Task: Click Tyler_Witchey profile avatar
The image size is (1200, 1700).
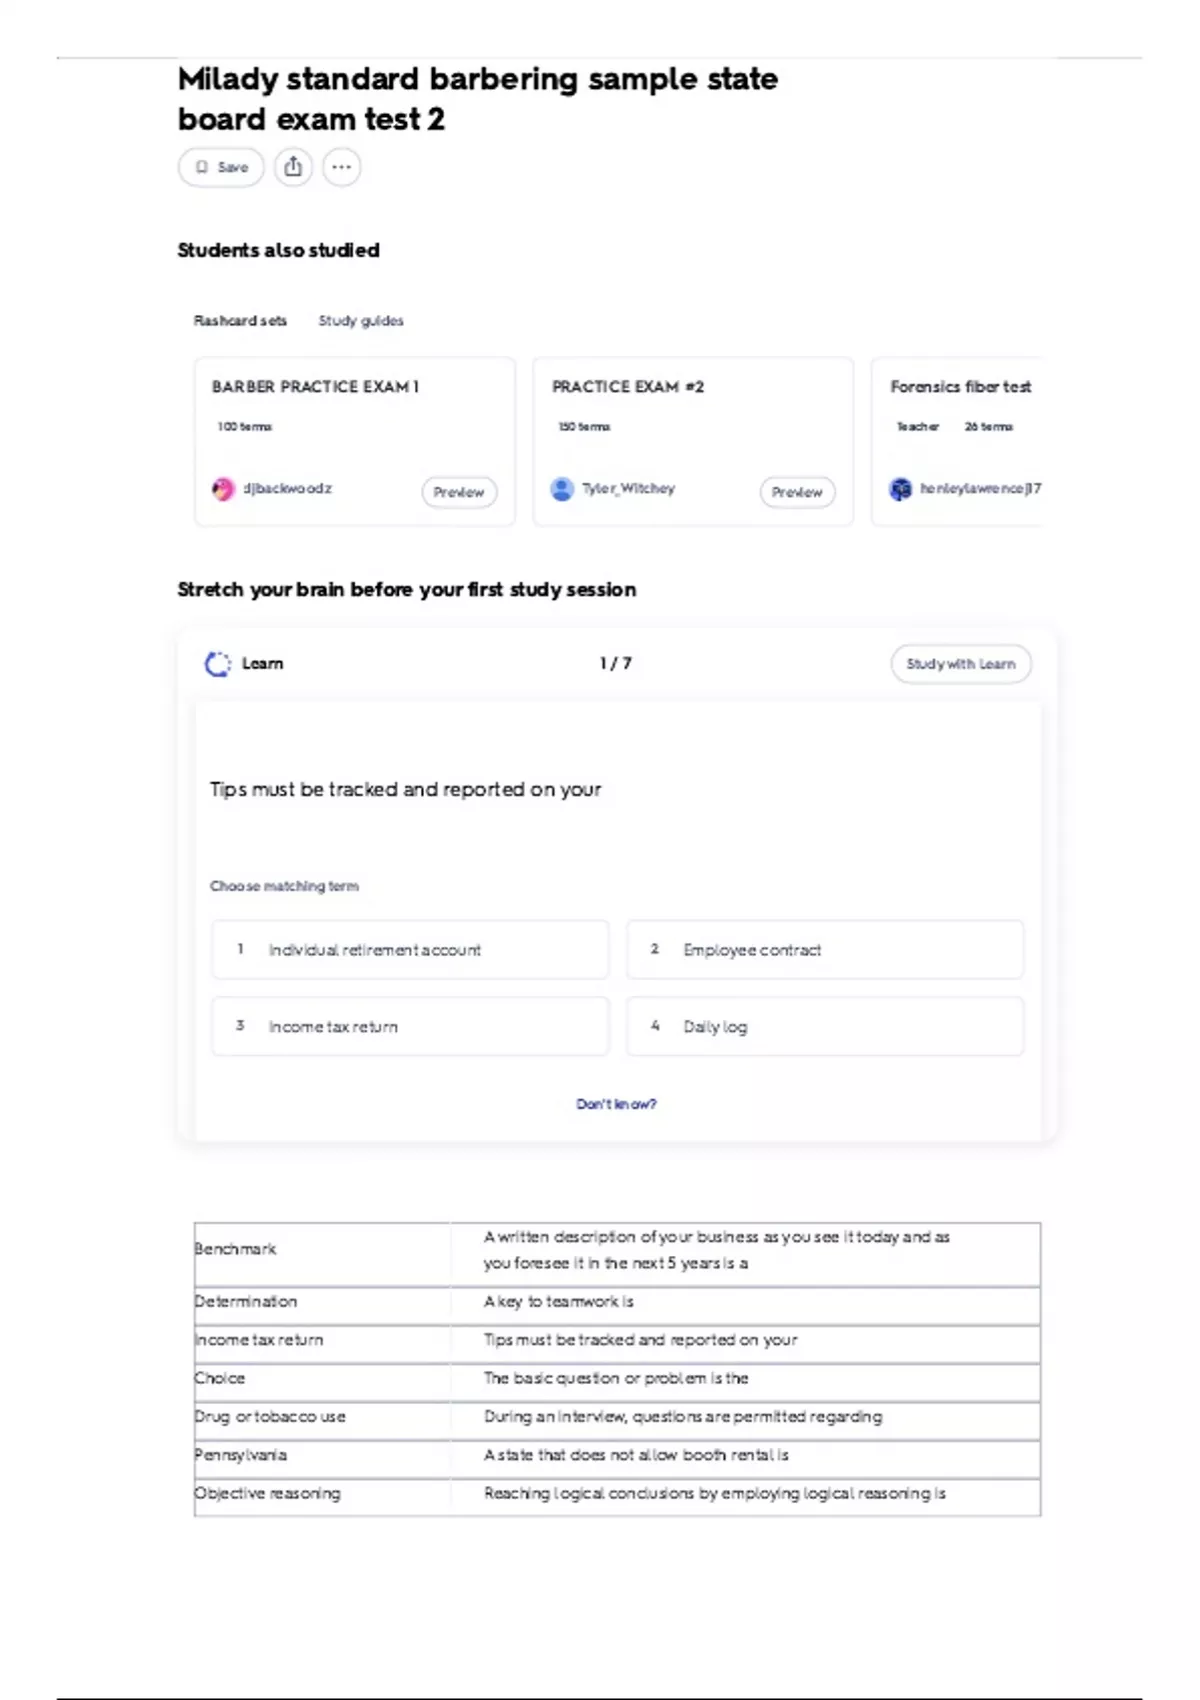Action: tap(562, 489)
